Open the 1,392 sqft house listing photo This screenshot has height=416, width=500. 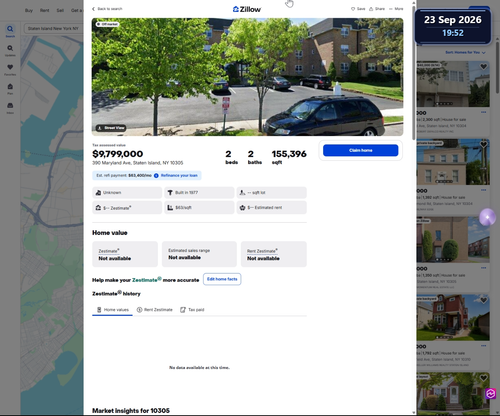coord(453,162)
